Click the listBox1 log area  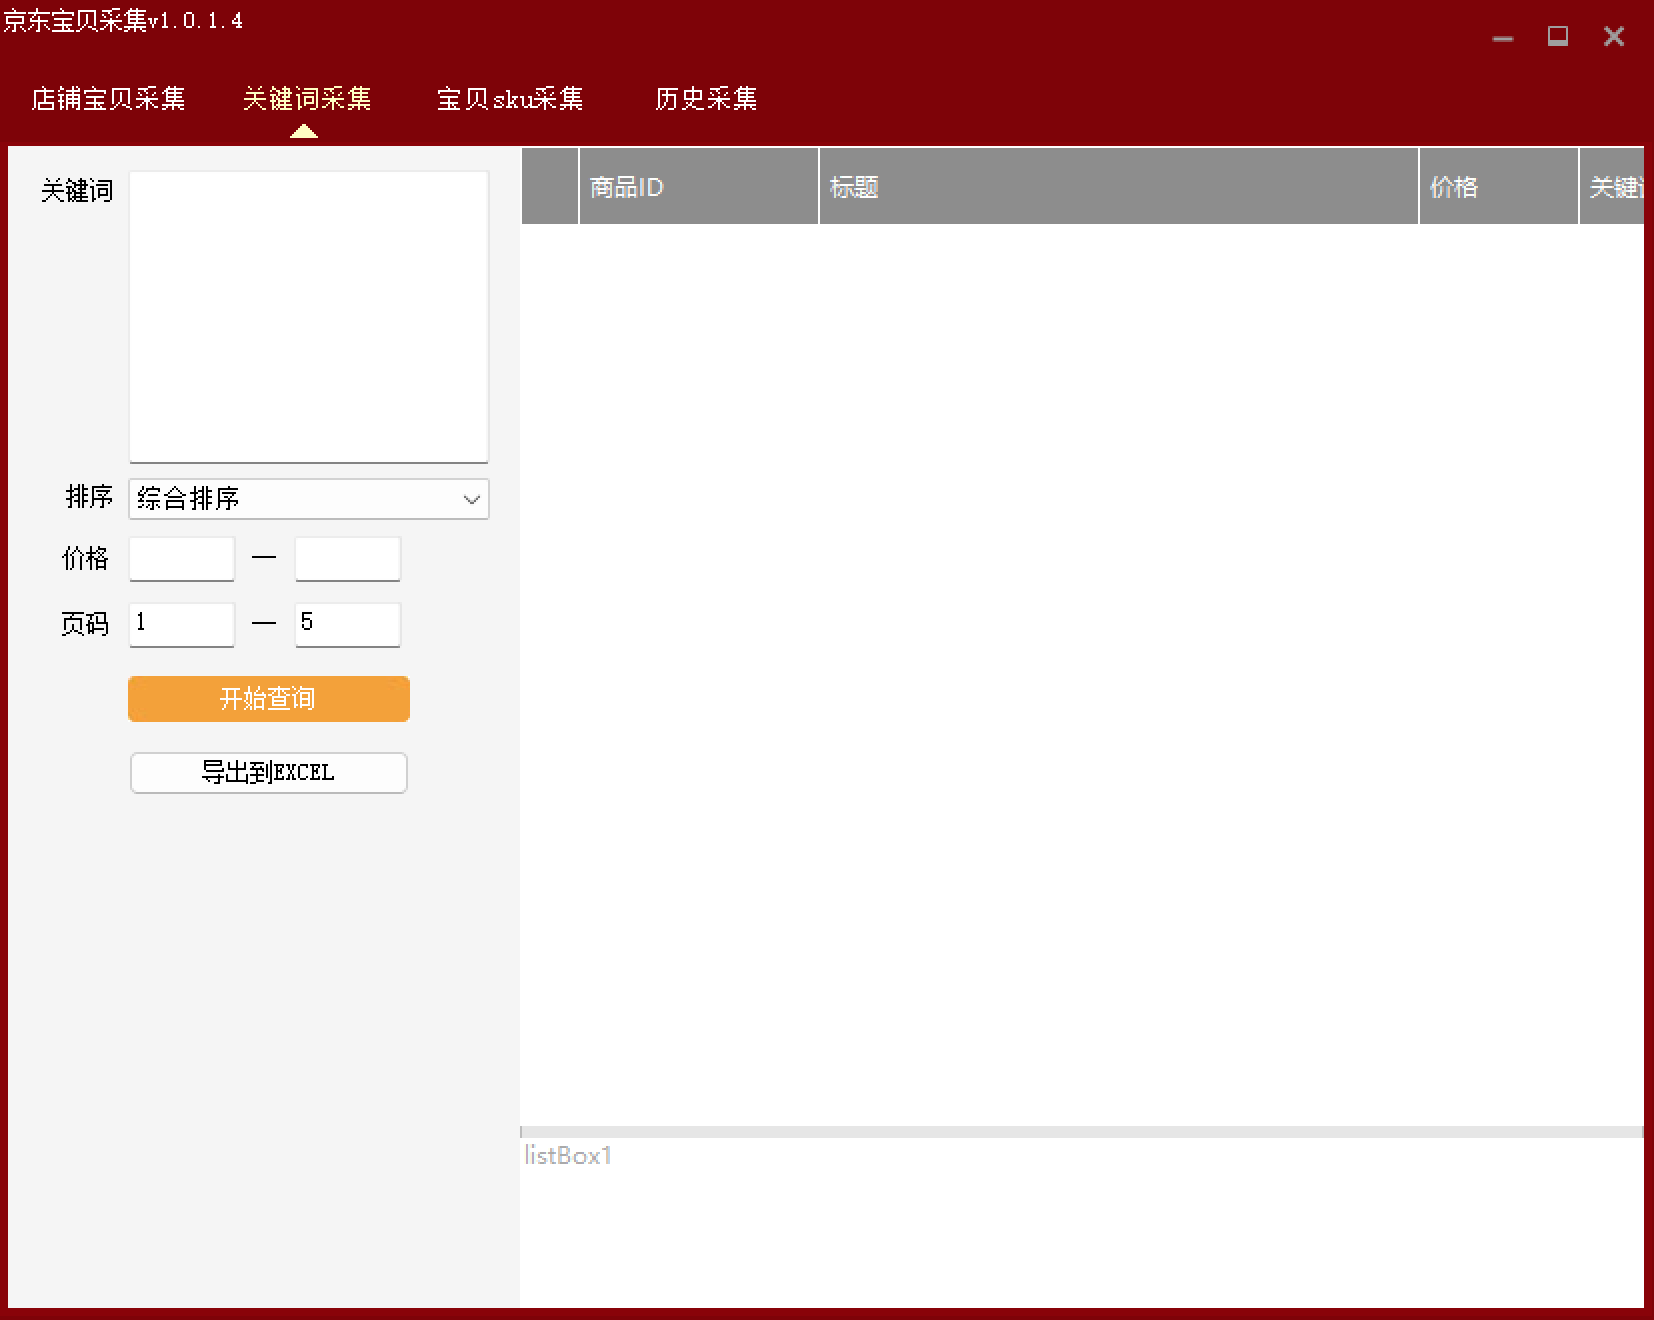click(x=1082, y=1222)
